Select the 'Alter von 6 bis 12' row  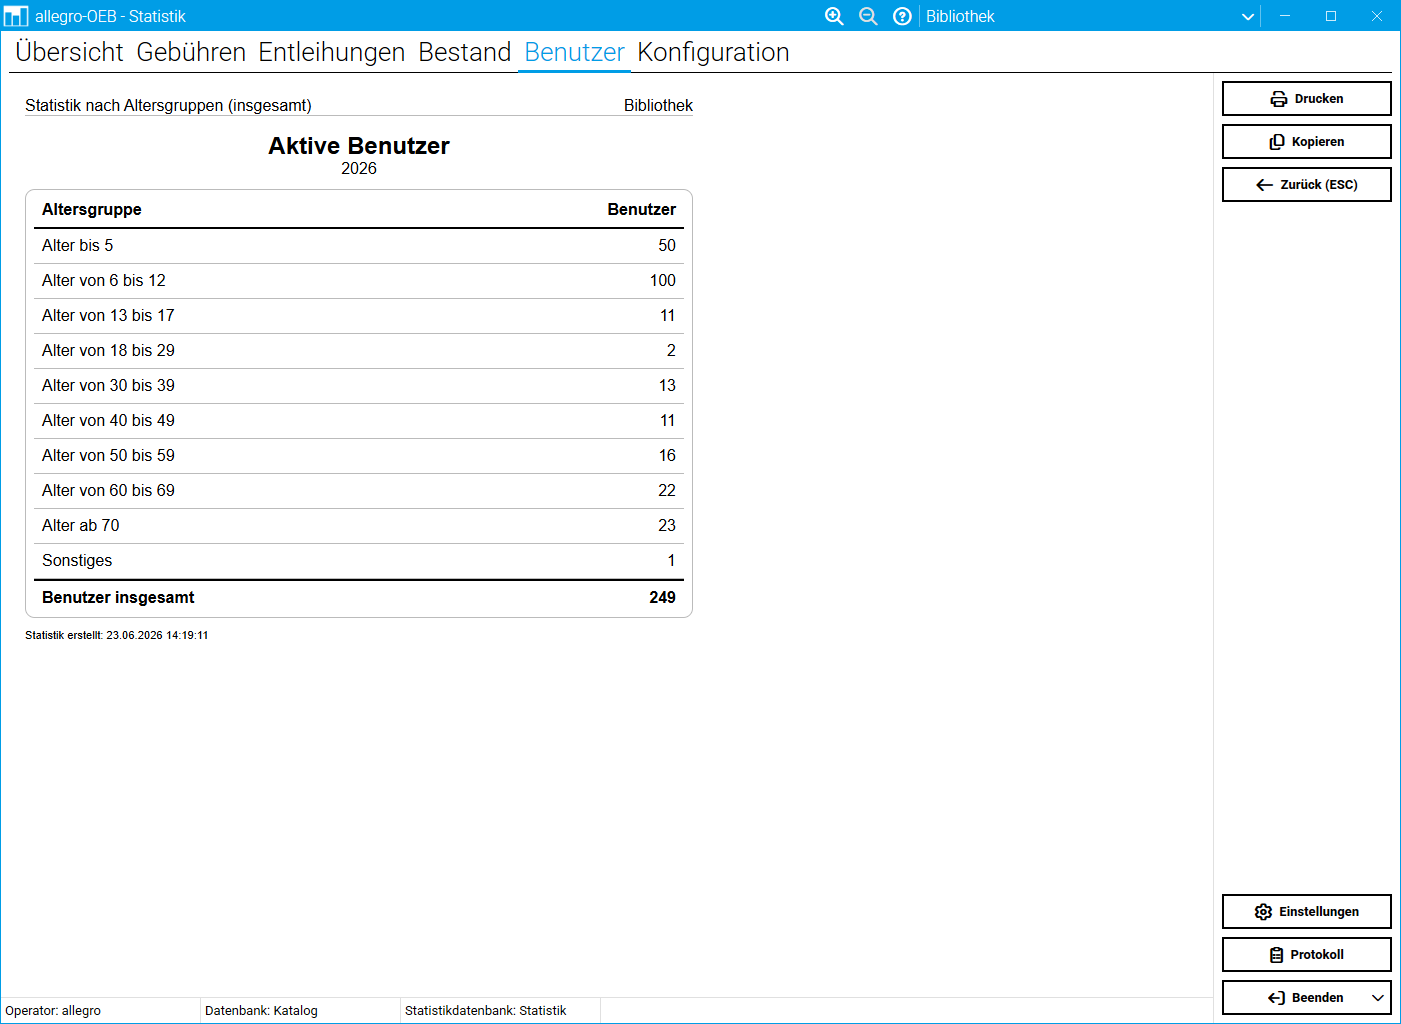tap(359, 281)
